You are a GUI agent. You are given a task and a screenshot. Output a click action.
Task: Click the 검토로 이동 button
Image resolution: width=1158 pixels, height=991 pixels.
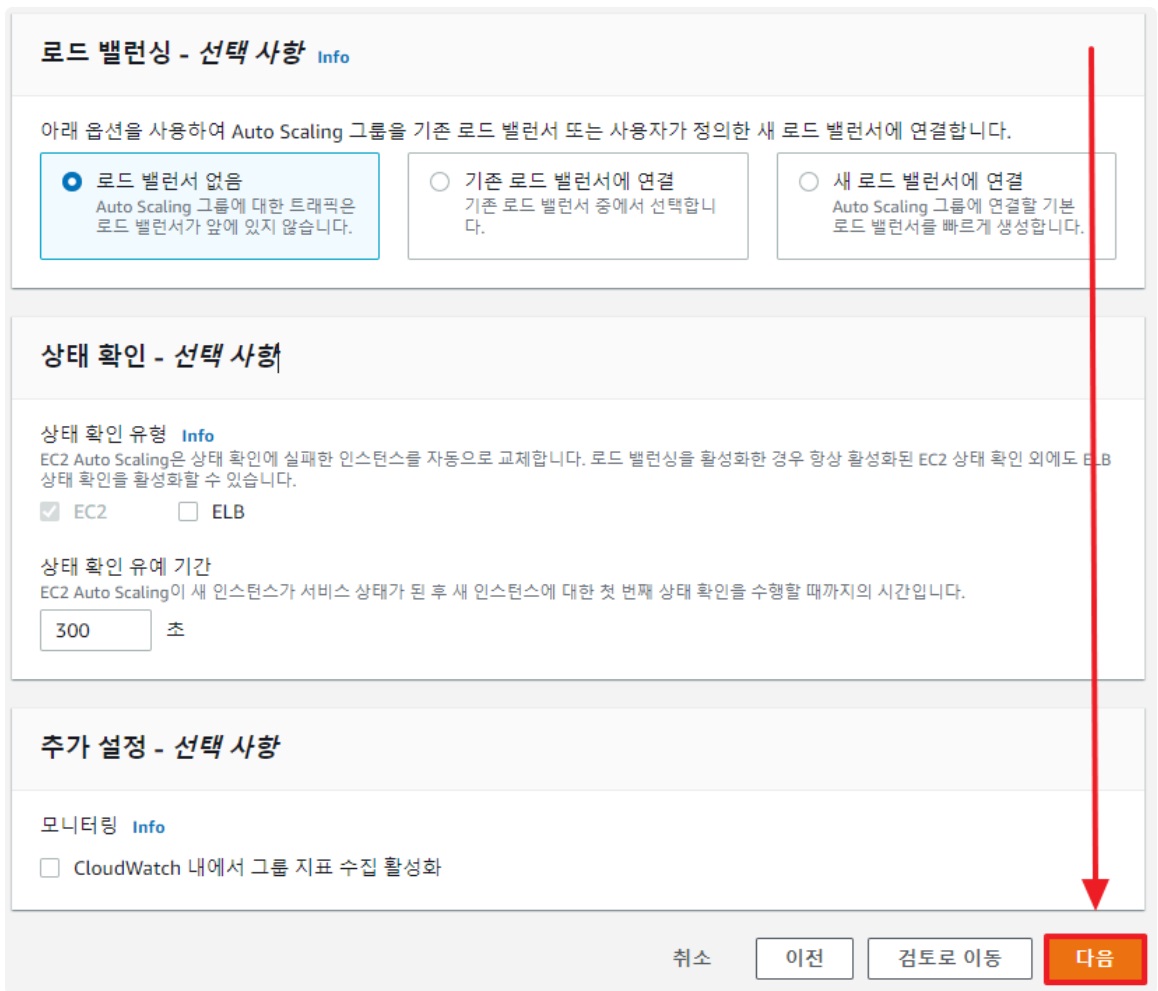click(x=949, y=958)
